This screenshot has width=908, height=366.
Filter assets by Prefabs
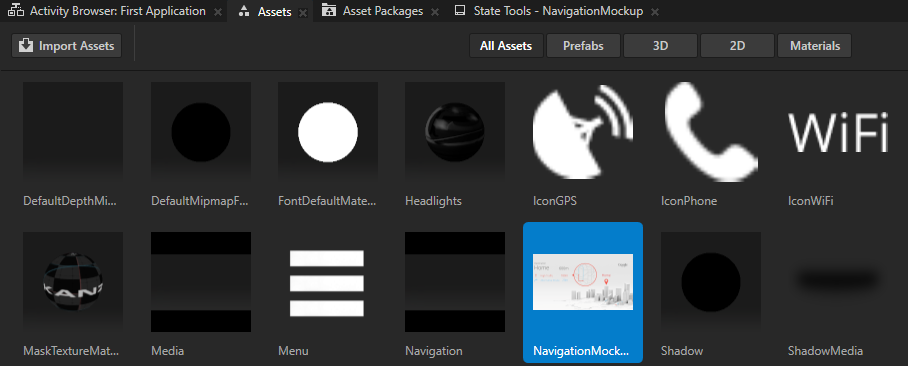[583, 46]
